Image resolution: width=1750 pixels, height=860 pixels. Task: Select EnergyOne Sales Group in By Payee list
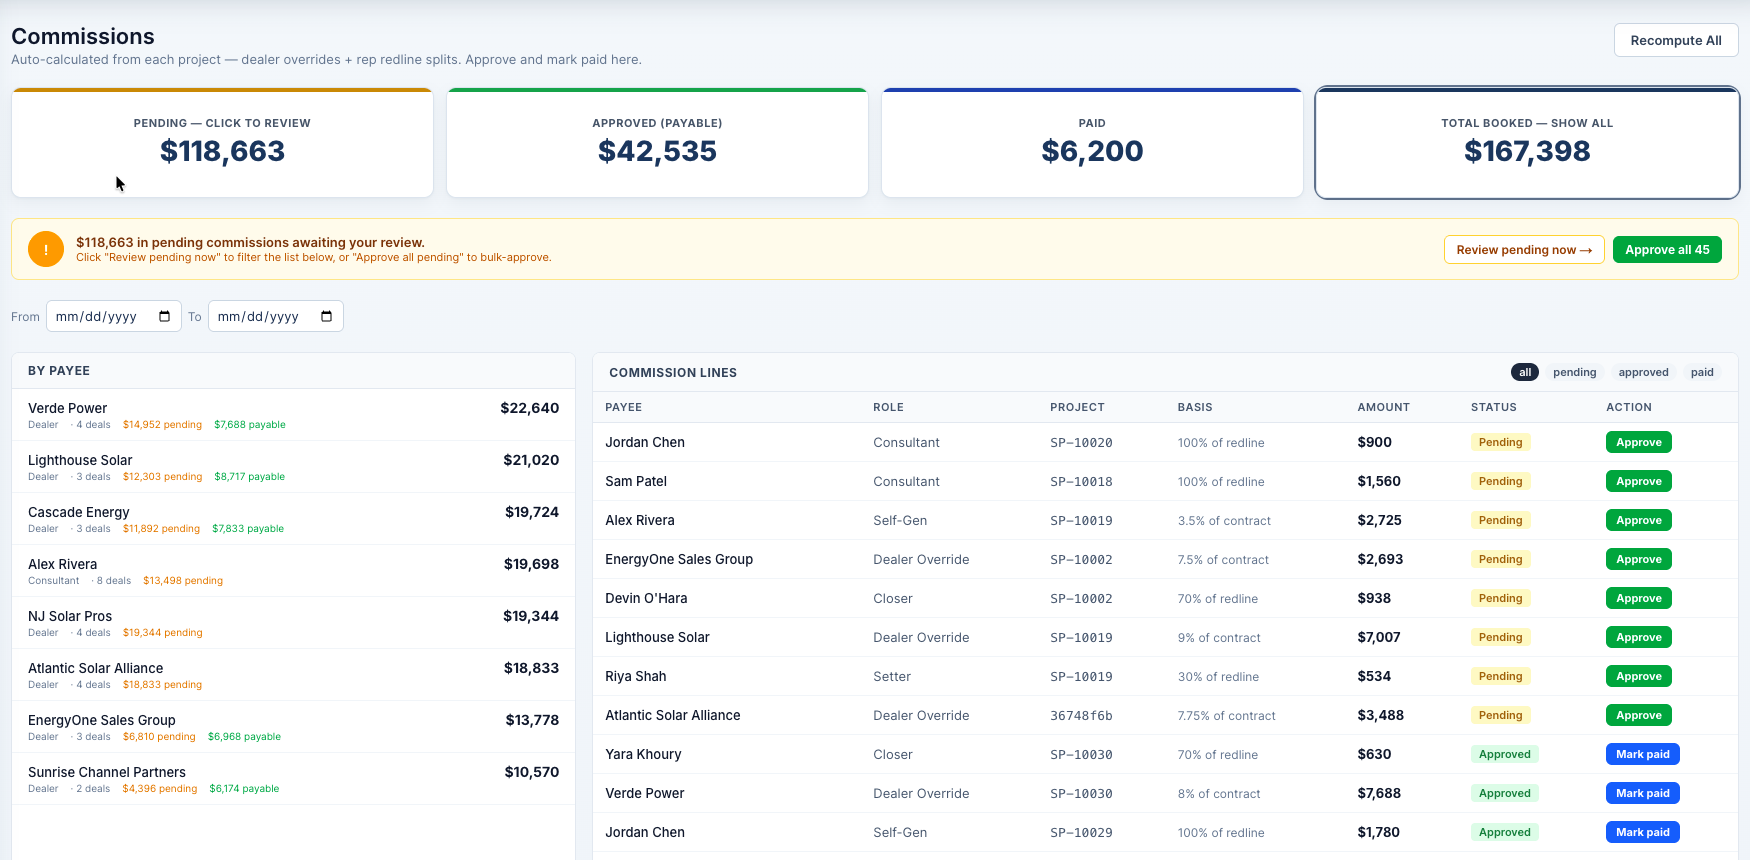coord(293,727)
